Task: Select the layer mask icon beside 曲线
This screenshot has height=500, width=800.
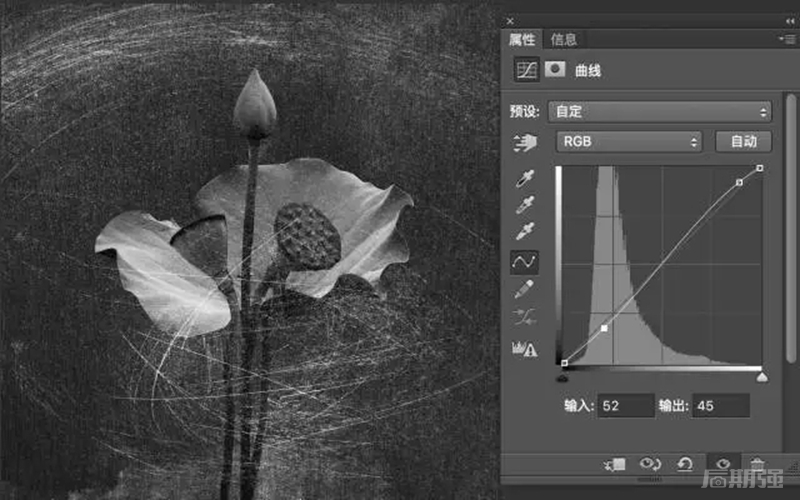Action: [555, 68]
